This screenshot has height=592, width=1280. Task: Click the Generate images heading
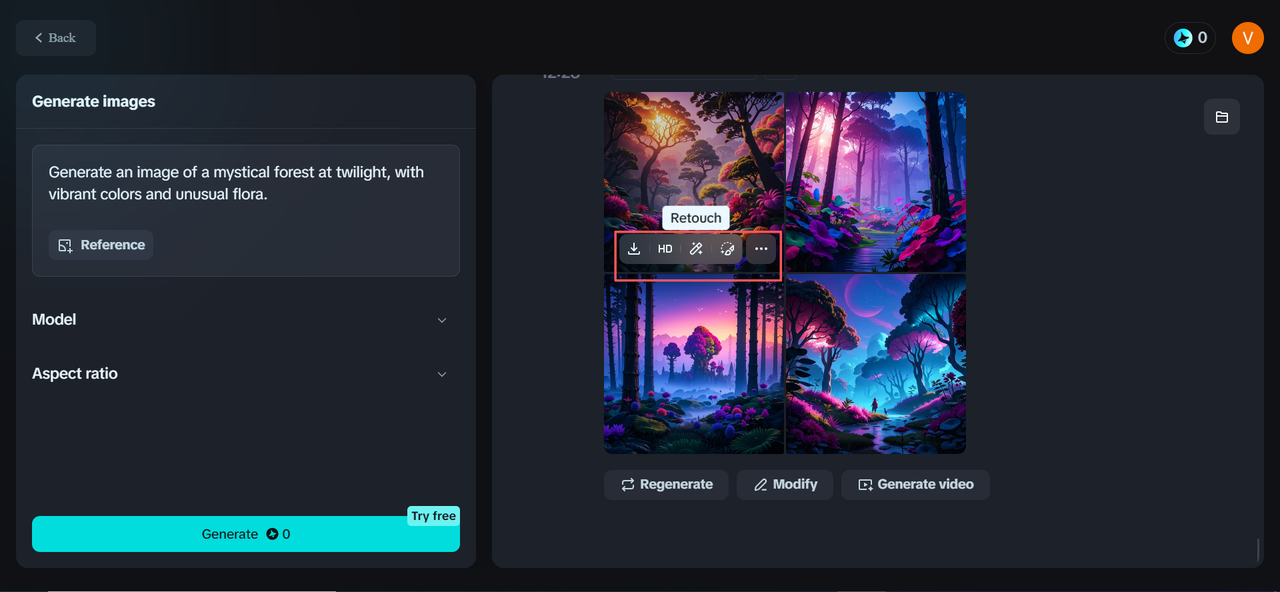click(94, 101)
